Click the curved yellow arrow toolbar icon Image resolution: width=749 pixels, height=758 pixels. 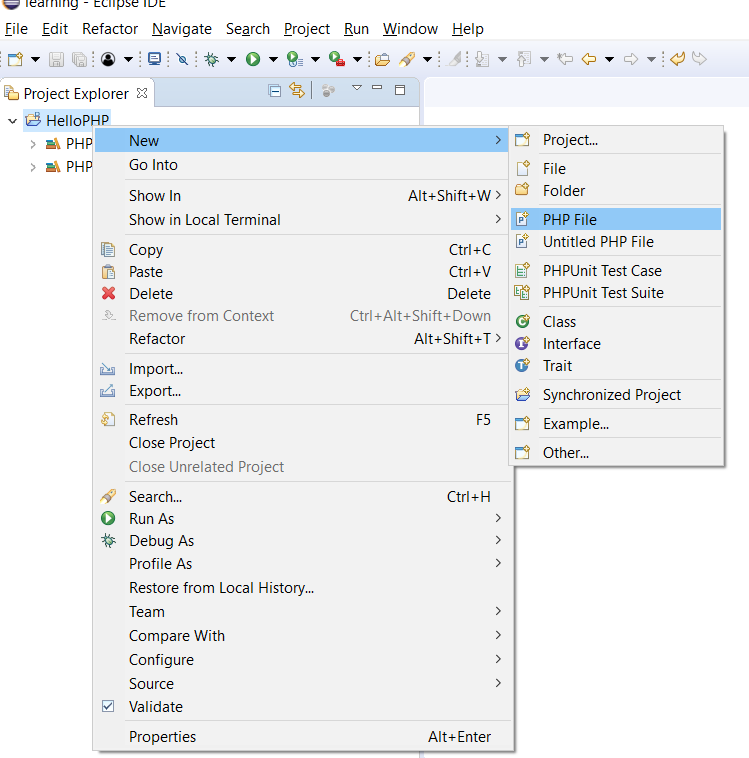tap(677, 59)
